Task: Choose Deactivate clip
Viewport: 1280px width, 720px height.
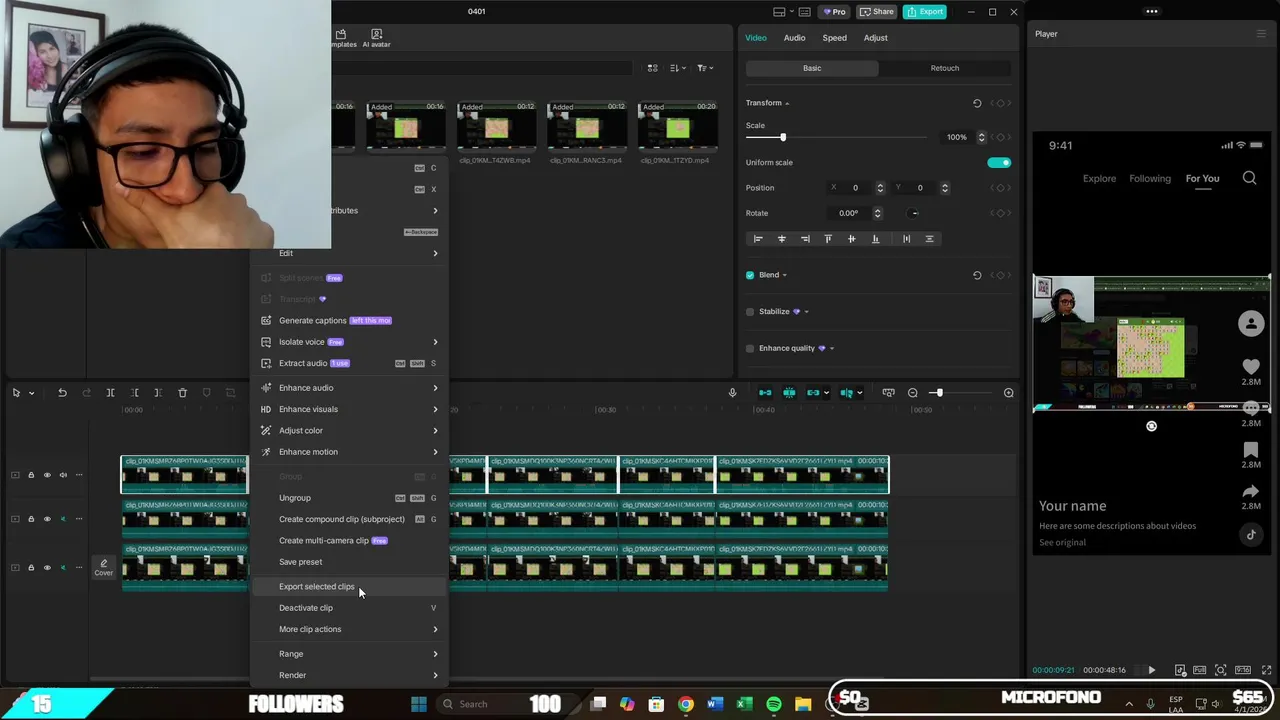Action: [347, 608]
